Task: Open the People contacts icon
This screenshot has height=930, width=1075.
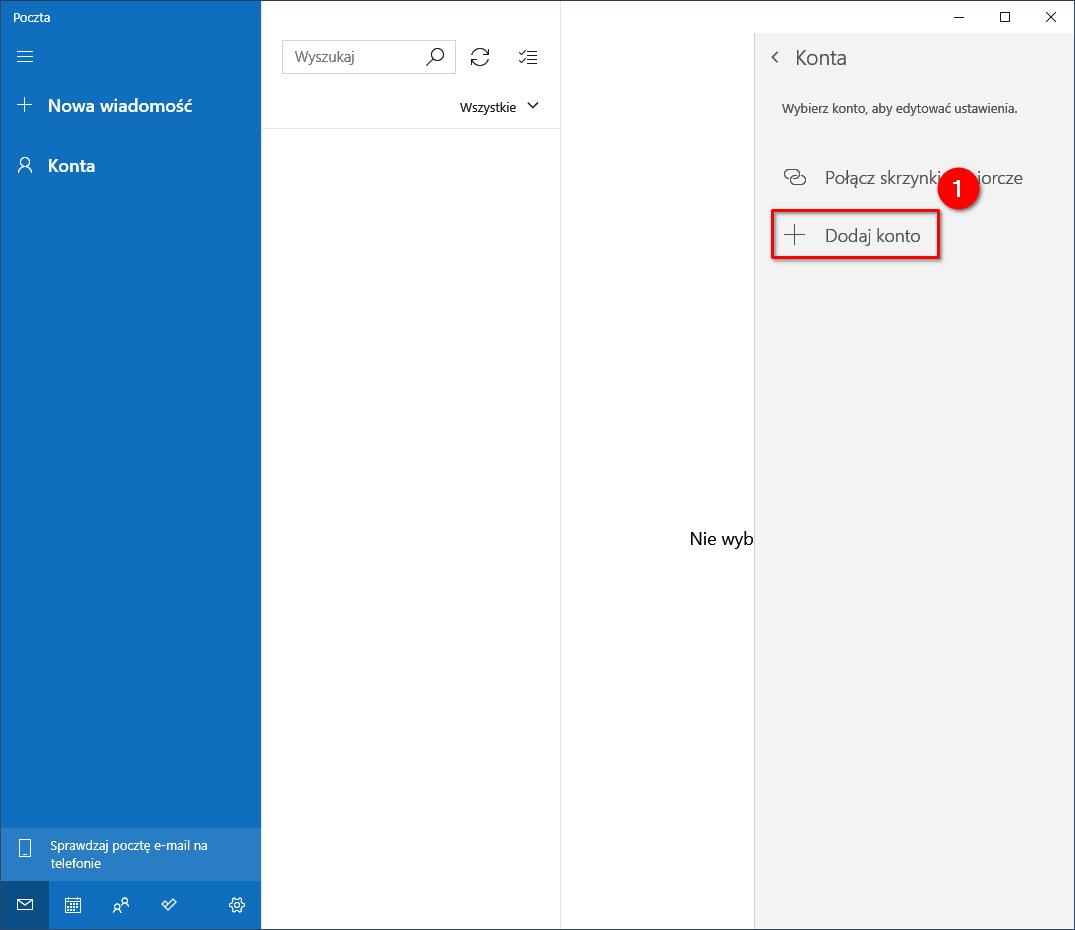Action: pyautogui.click(x=121, y=905)
